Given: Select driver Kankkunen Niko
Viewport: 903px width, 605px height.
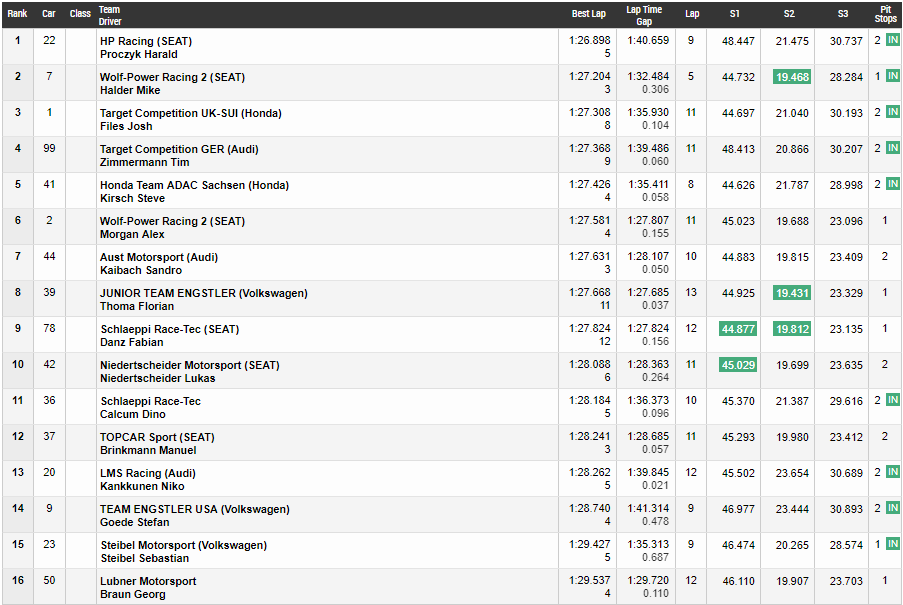Looking at the screenshot, I should click(142, 486).
